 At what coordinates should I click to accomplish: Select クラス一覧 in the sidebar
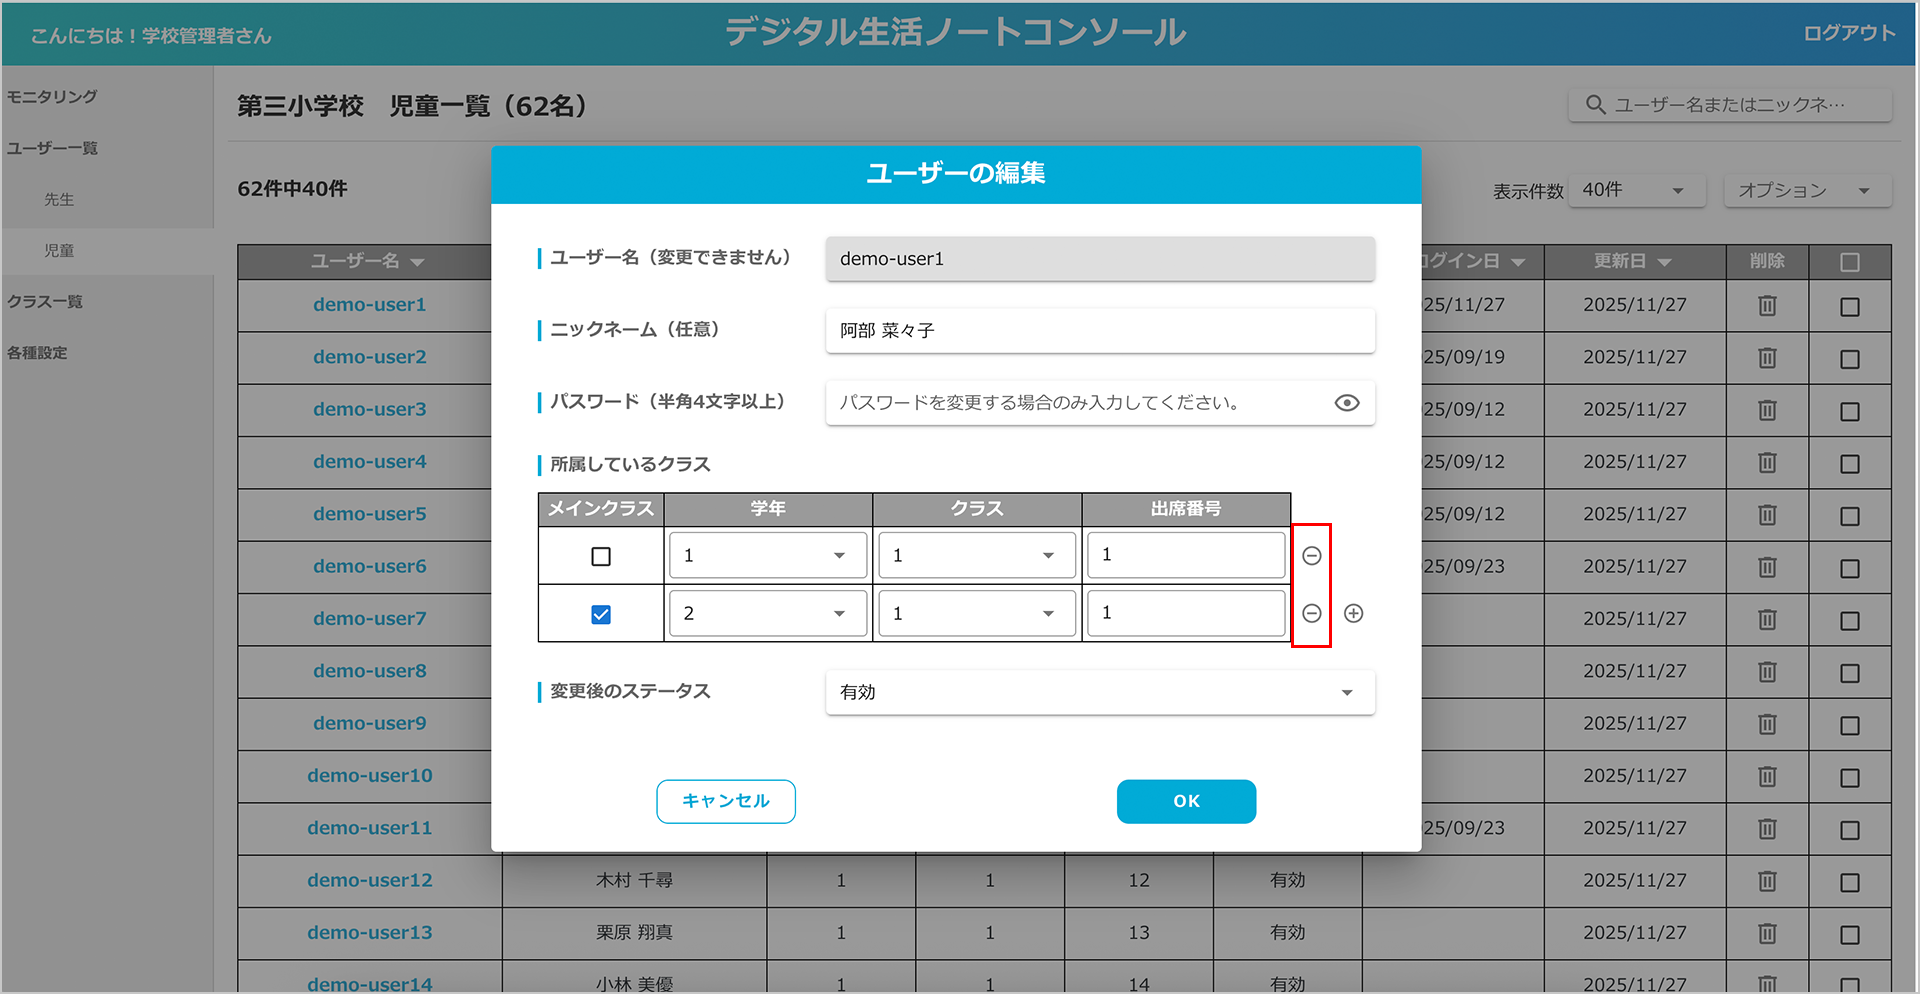tap(45, 302)
